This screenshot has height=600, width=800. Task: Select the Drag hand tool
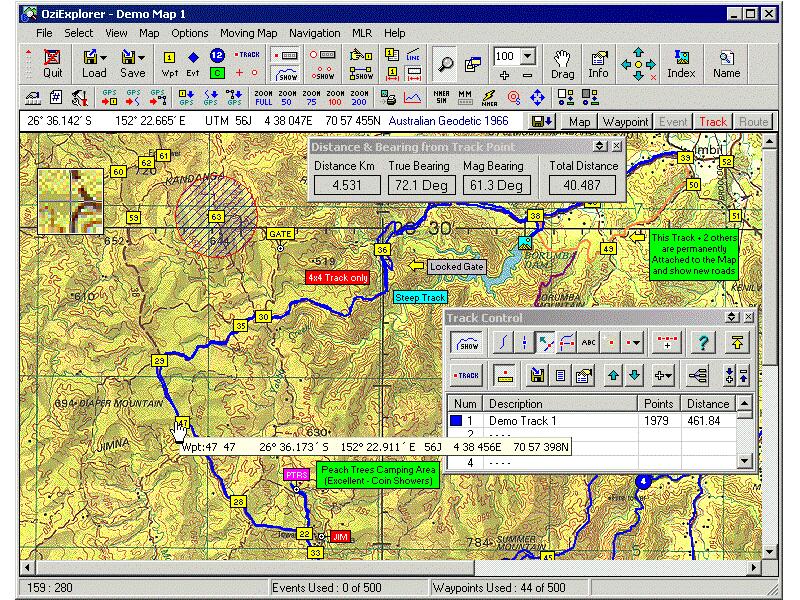562,63
